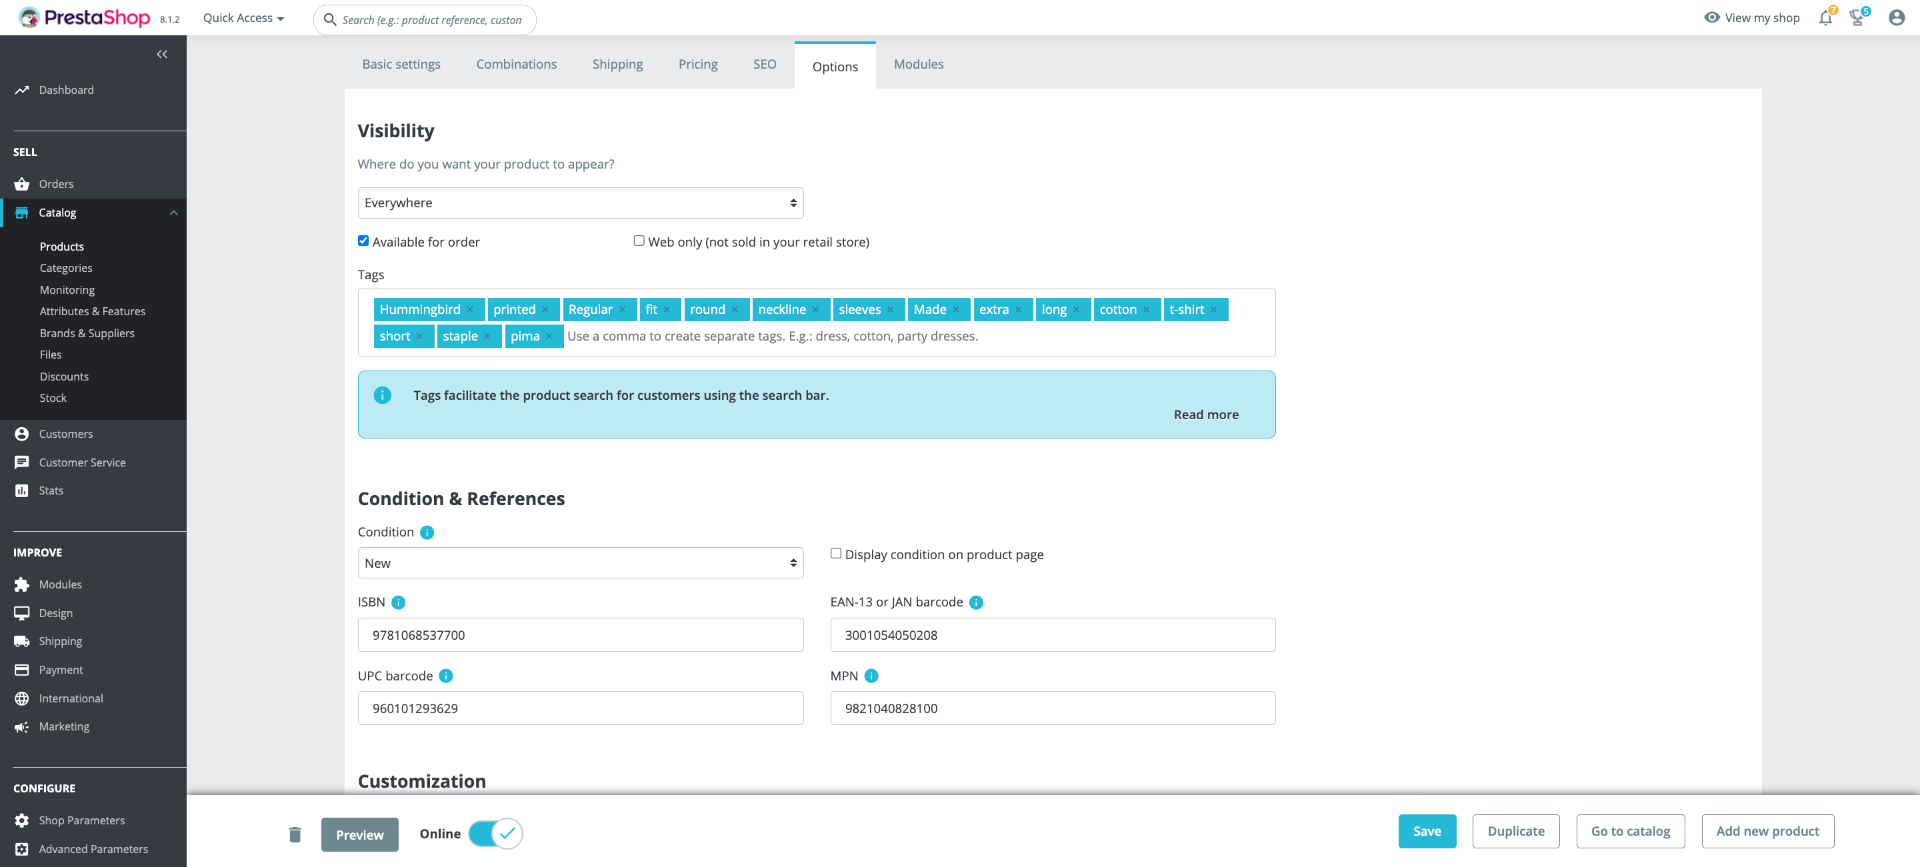Viewport: 1920px width, 867px height.
Task: Click the Shop Parameters gear icon
Action: coord(22,820)
